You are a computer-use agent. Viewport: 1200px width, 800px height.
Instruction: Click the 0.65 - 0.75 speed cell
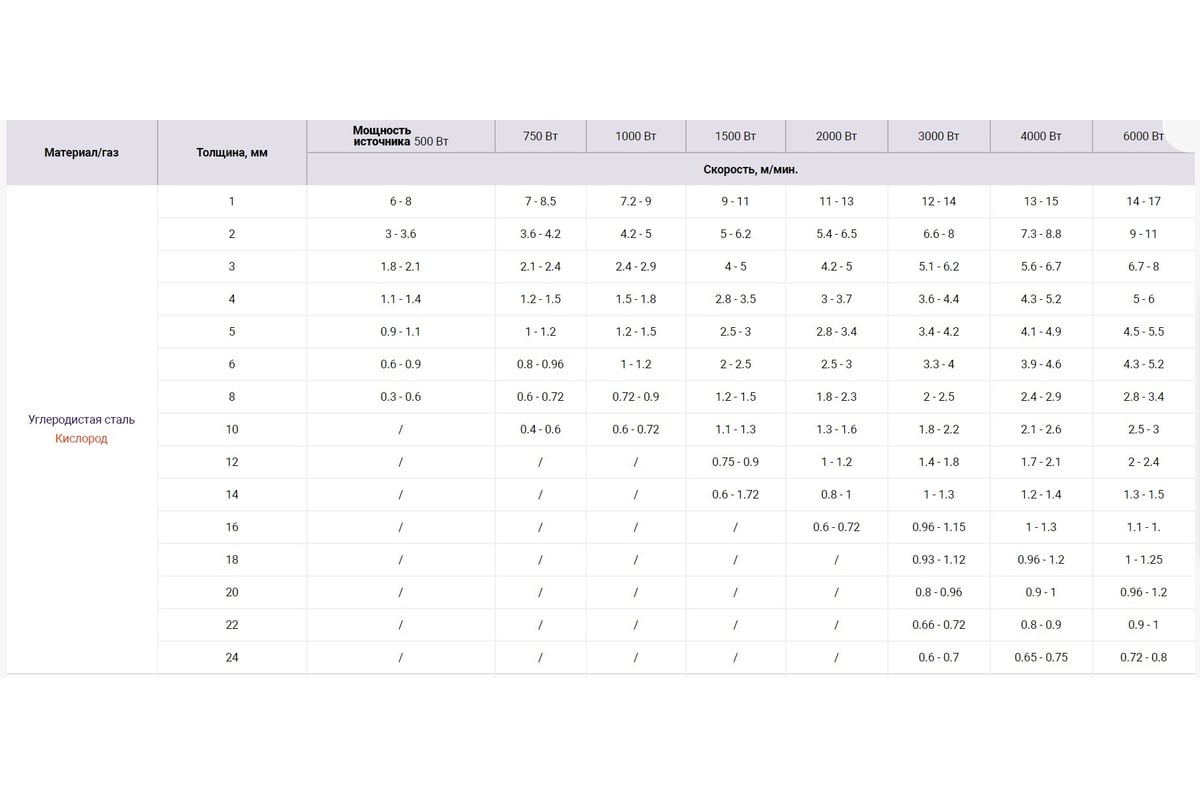point(1040,657)
